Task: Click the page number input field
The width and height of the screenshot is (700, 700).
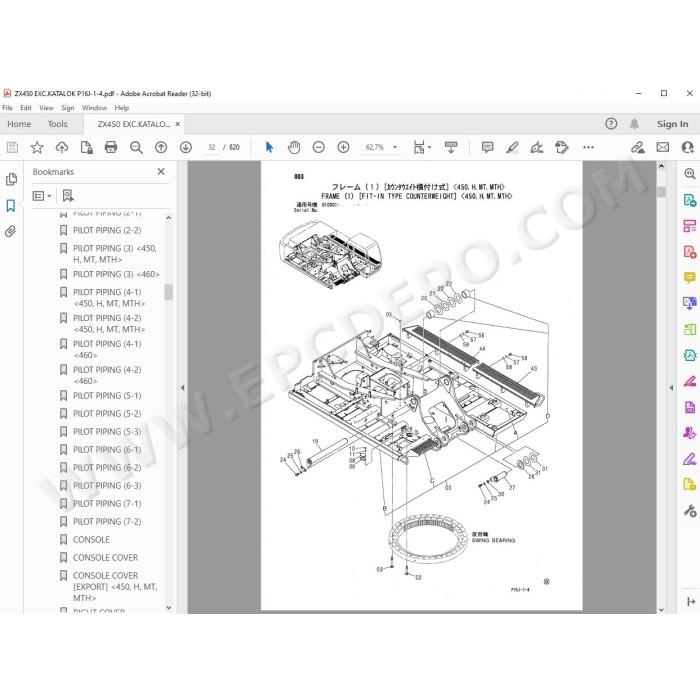Action: tap(212, 147)
